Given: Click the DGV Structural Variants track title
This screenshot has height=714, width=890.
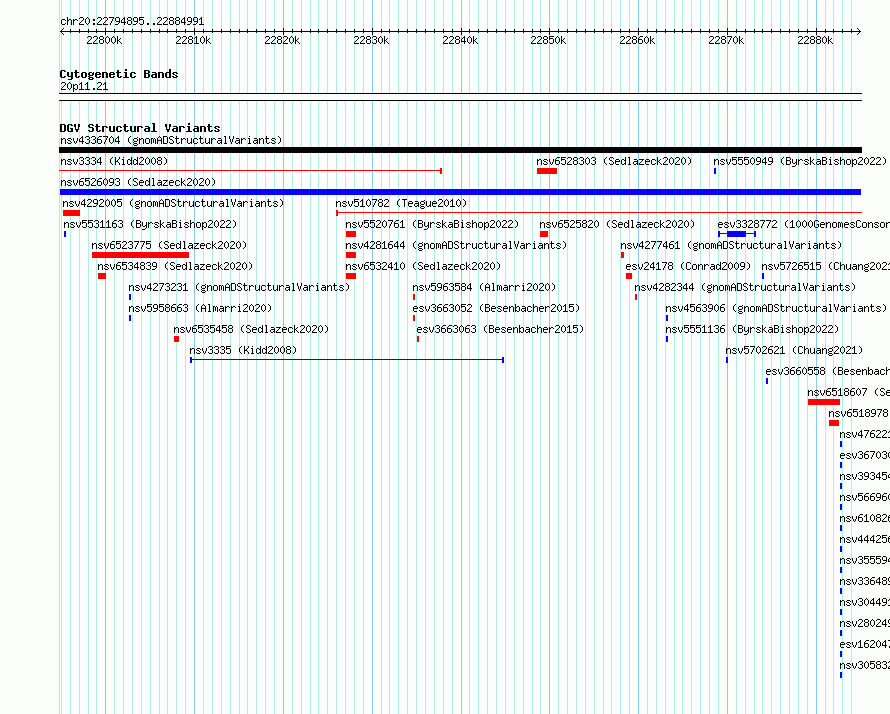Looking at the screenshot, I should (140, 128).
